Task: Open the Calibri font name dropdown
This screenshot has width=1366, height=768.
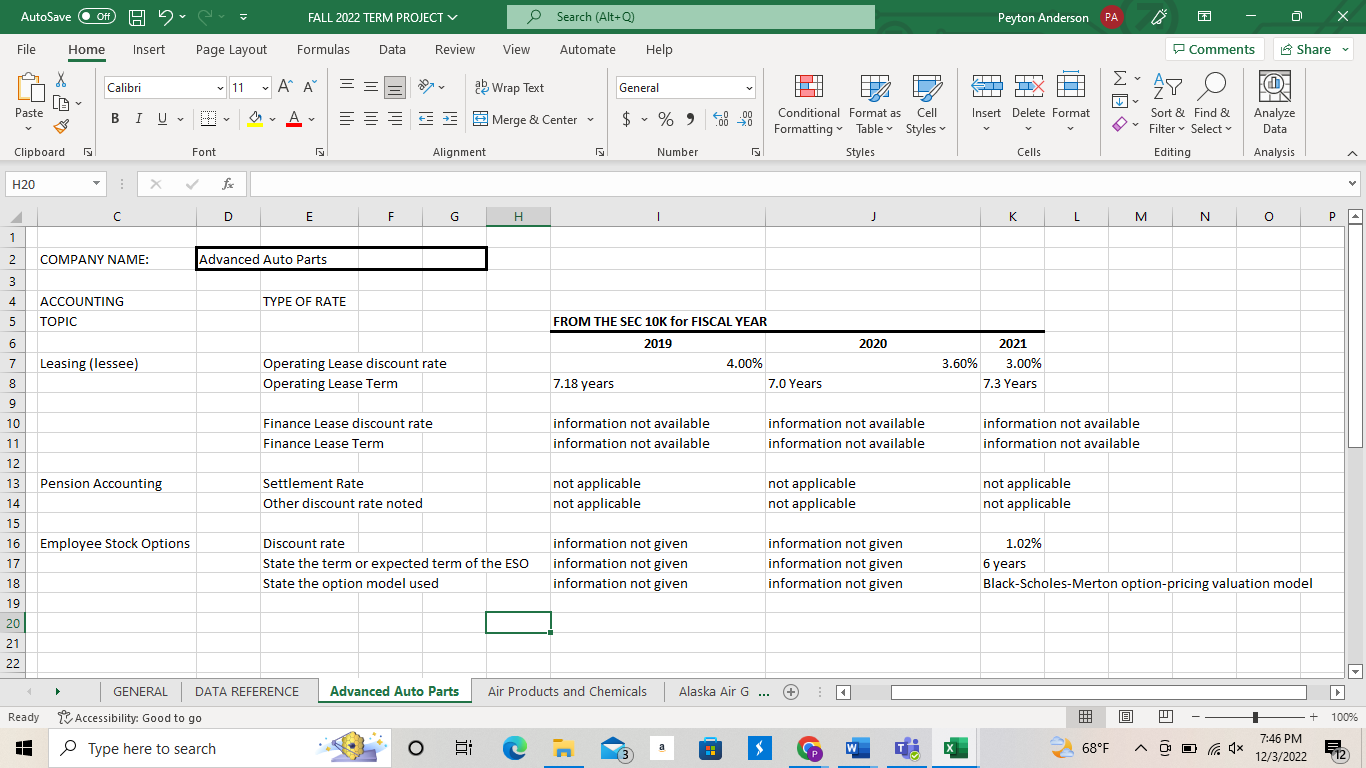Action: [219, 88]
